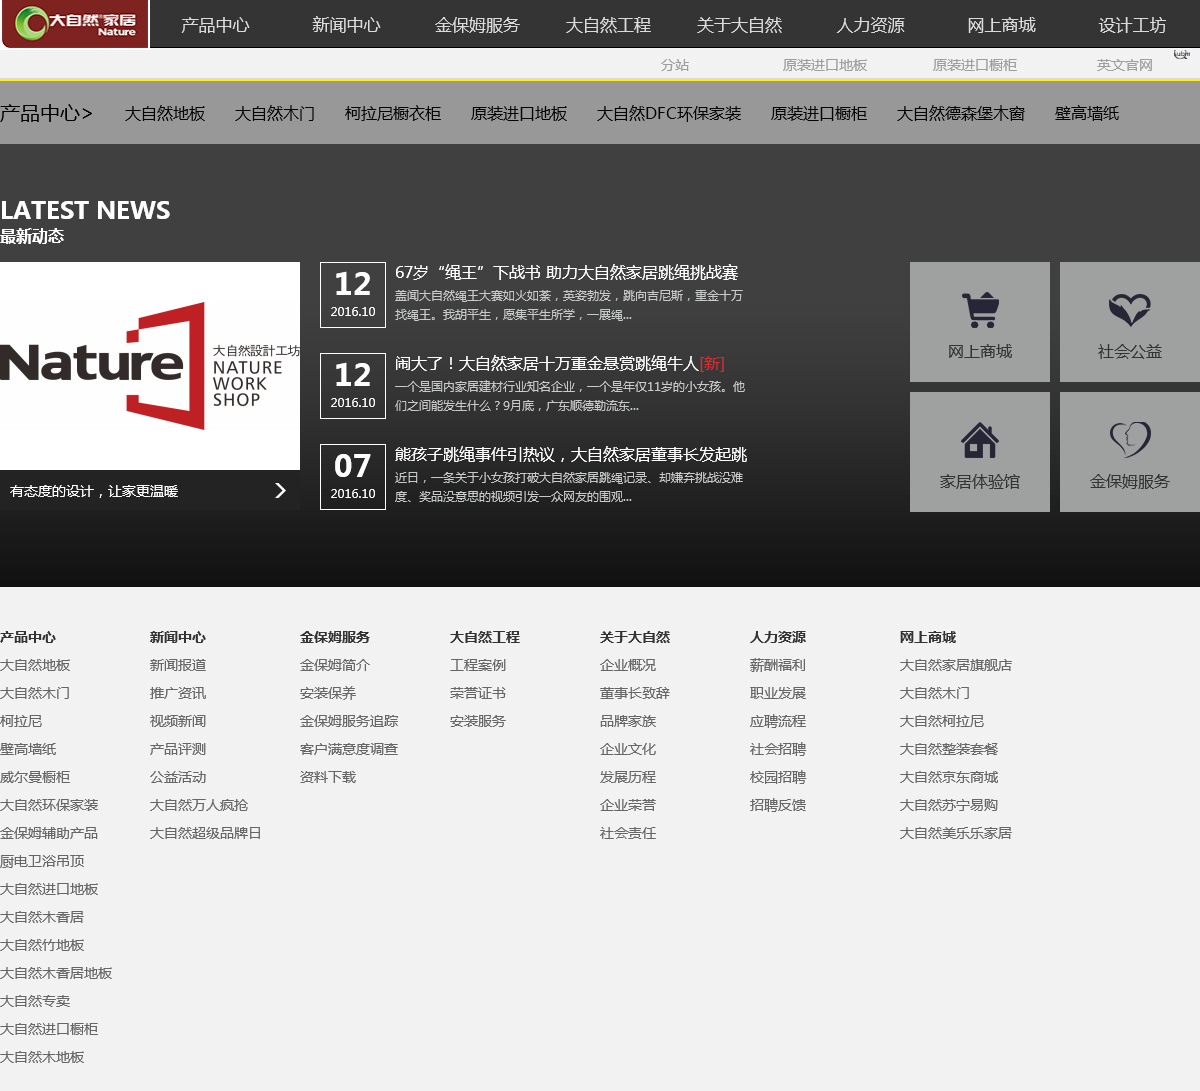The width and height of the screenshot is (1200, 1091).
Task: Click the arrow next to 有态度的设计 caption
Action: [x=280, y=490]
